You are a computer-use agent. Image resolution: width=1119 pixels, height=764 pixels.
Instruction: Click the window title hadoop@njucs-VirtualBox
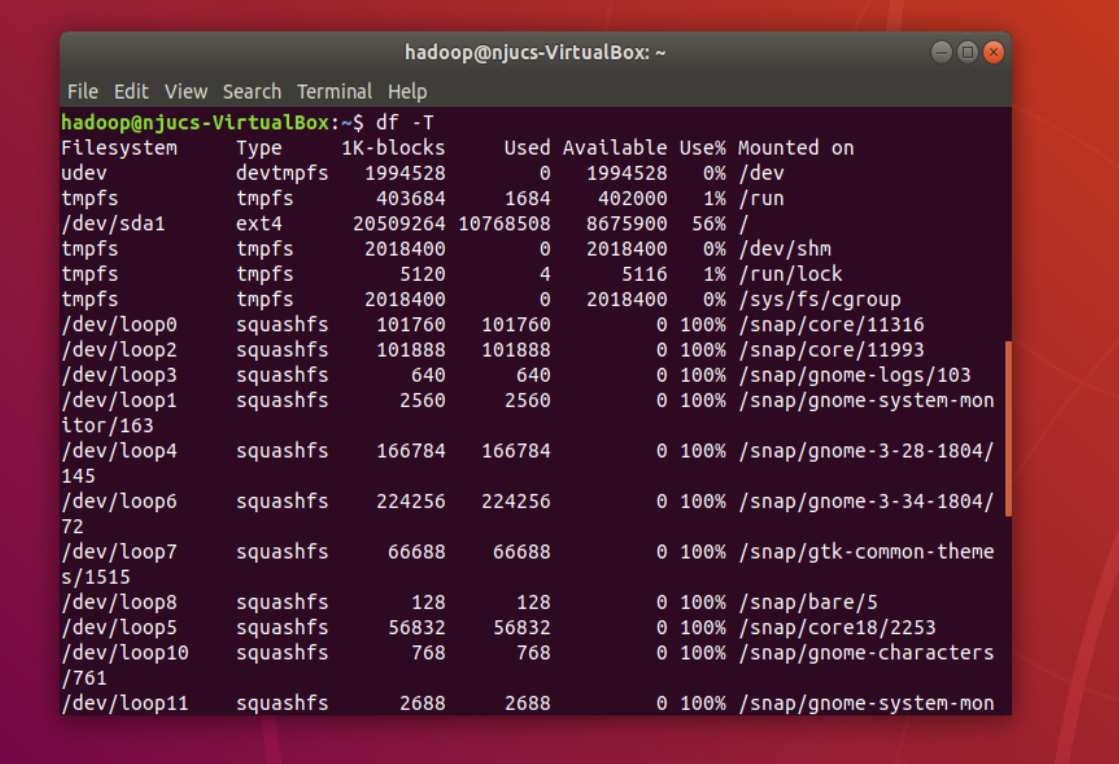[x=535, y=53]
